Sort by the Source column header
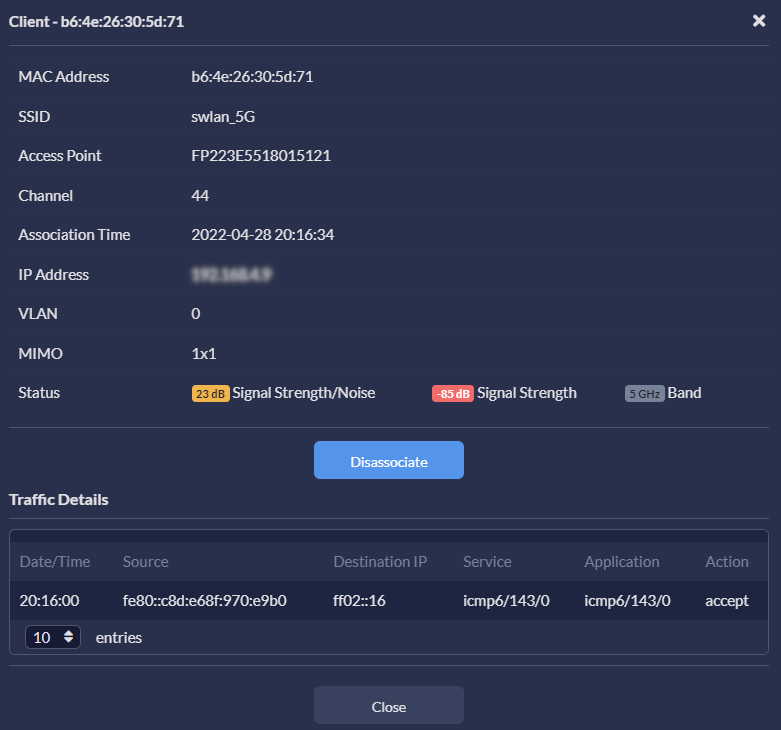Image resolution: width=781 pixels, height=730 pixels. click(145, 562)
